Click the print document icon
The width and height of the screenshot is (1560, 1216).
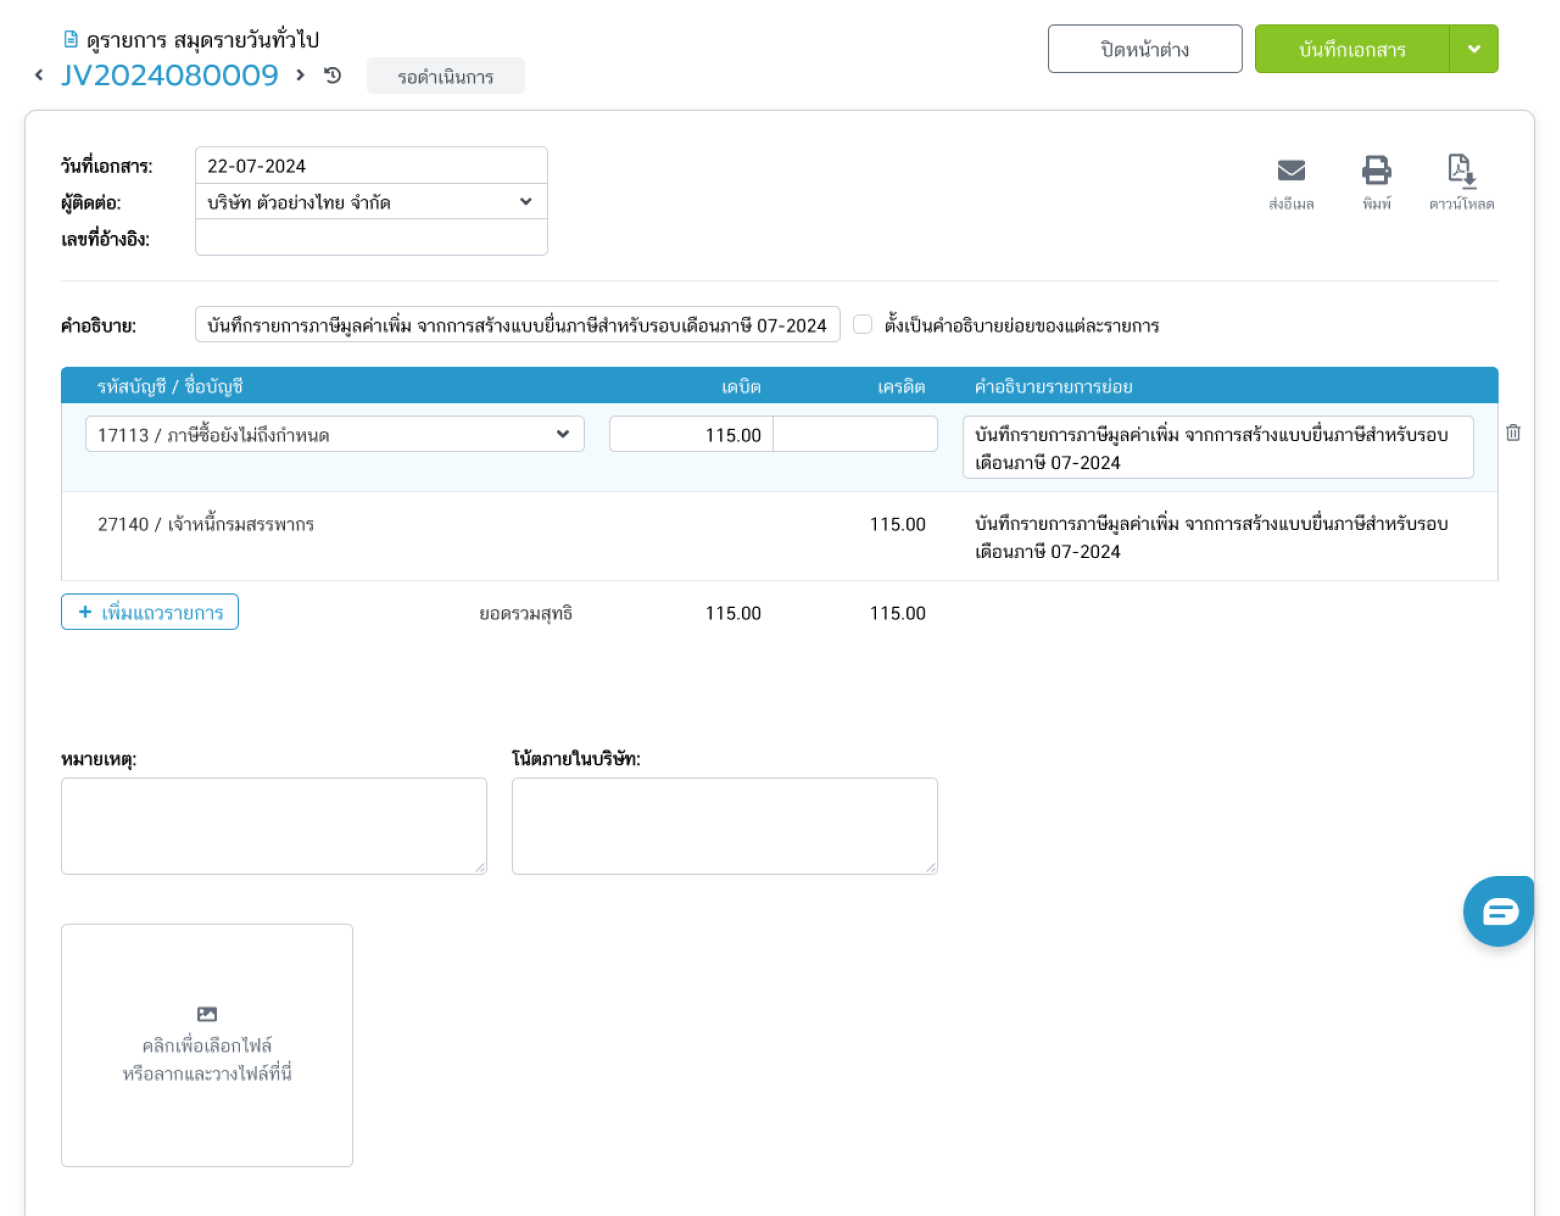(x=1376, y=171)
